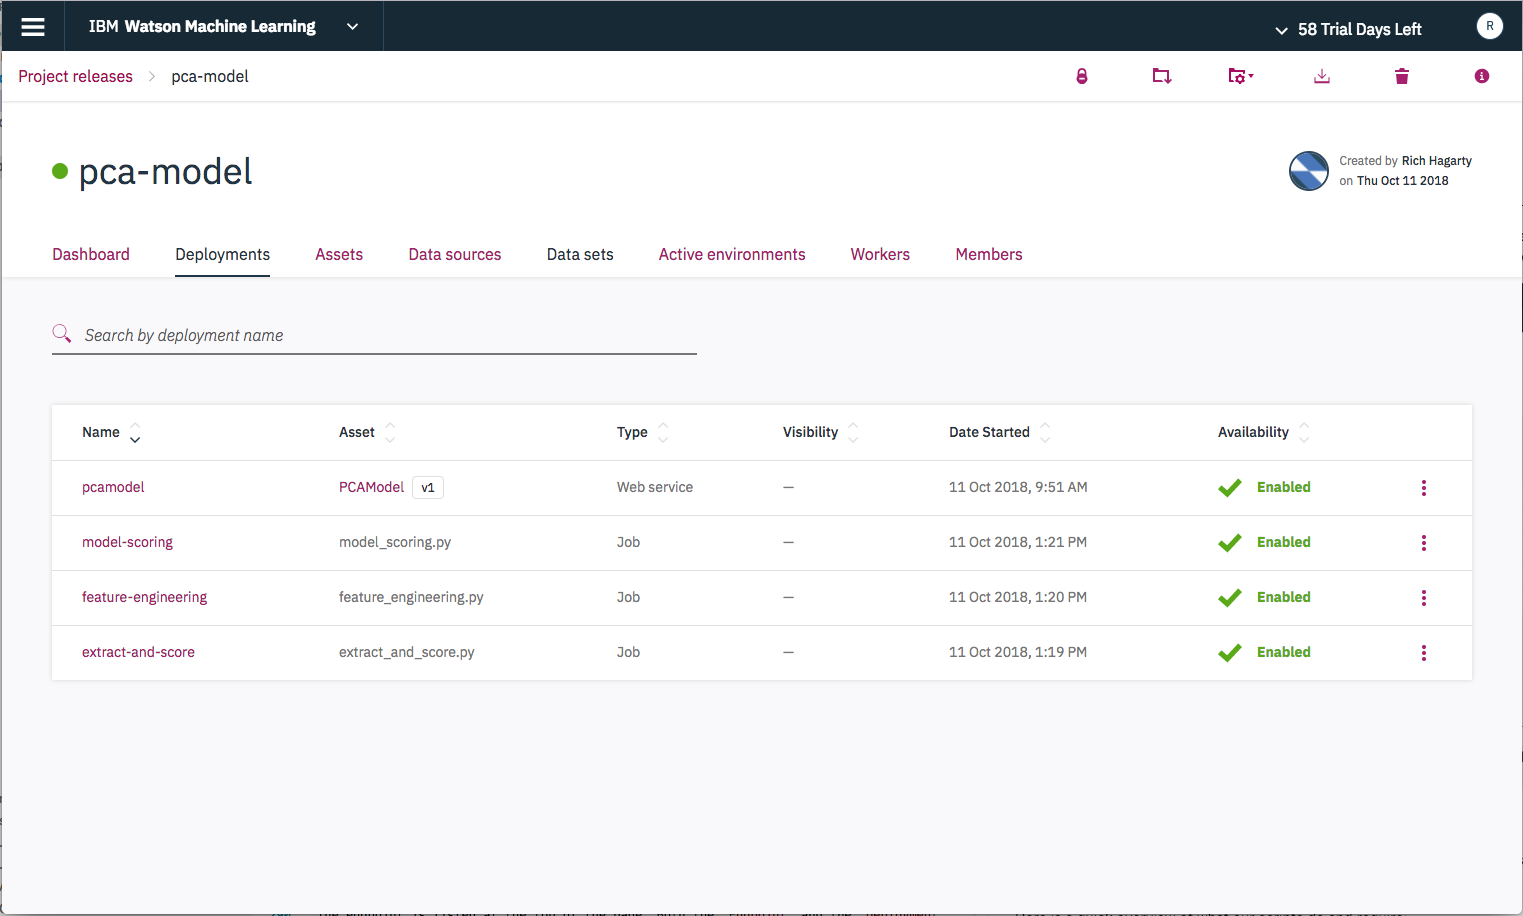
Task: Open the actions menu for extract-and-score row
Action: coord(1424,653)
